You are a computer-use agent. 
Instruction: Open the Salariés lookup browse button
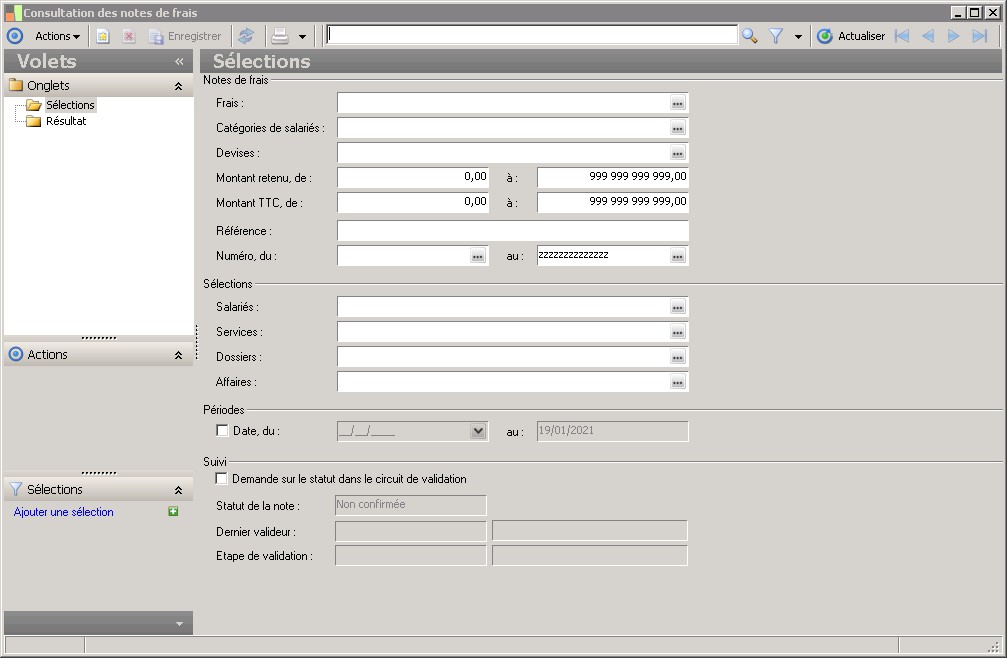pos(677,307)
